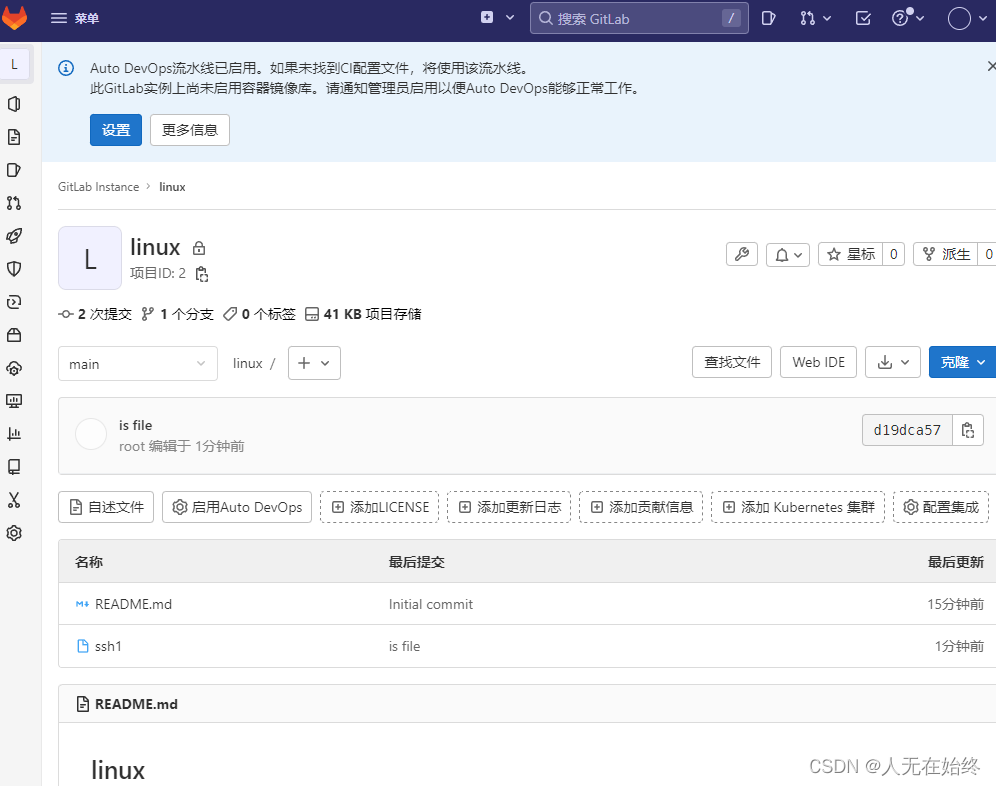Image resolution: width=996 pixels, height=786 pixels.
Task: Open security shield sidebar icon
Action: coord(14,269)
